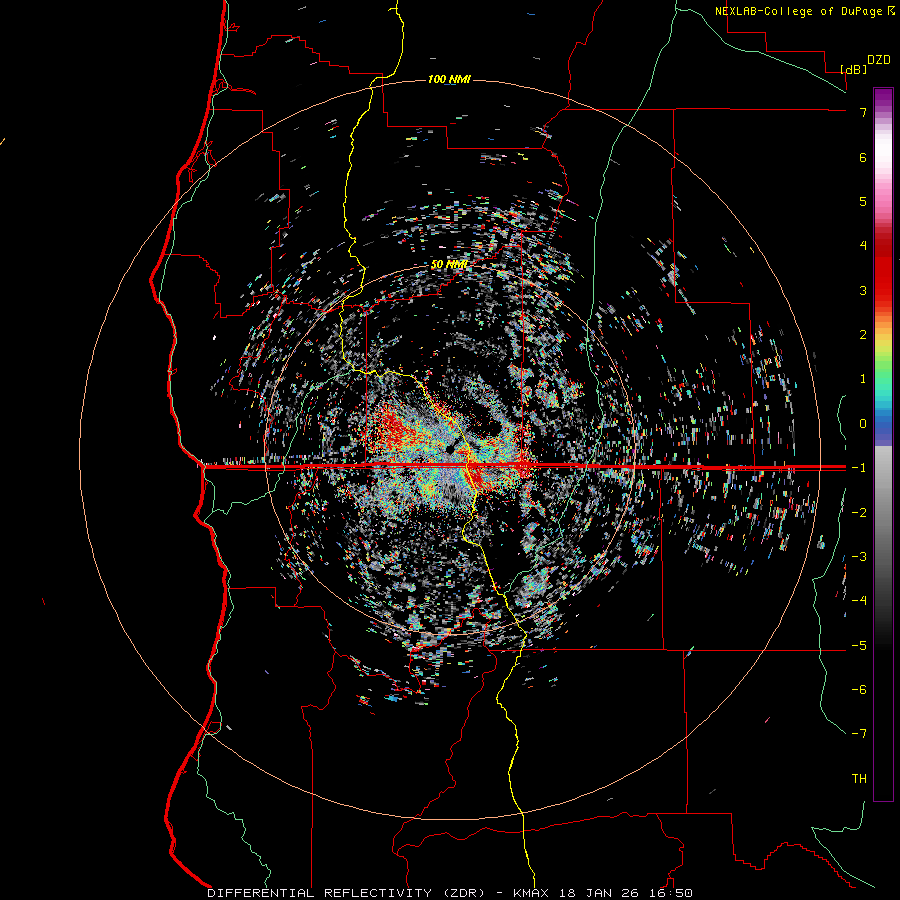The height and width of the screenshot is (900, 900).
Task: Click the NEXLAB-College of DuPage label
Action: coord(804,11)
